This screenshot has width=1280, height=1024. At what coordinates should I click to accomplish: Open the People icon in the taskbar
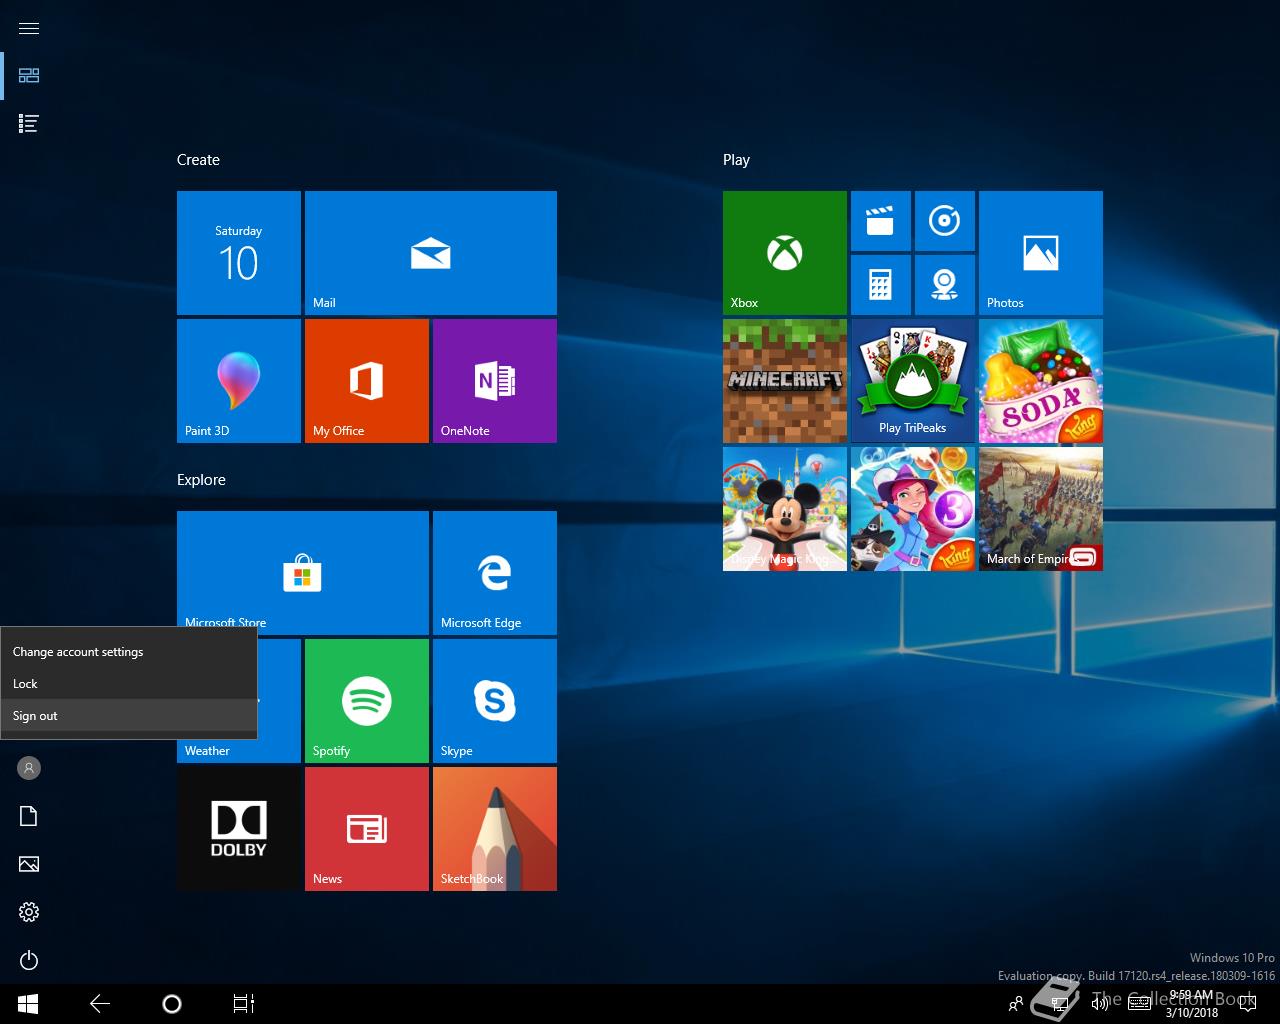(1016, 1004)
